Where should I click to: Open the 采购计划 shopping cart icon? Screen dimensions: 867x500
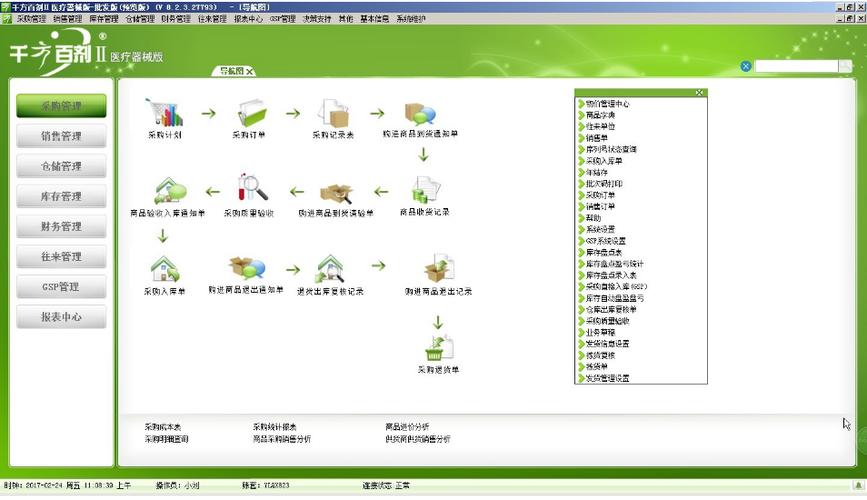pyautogui.click(x=164, y=113)
